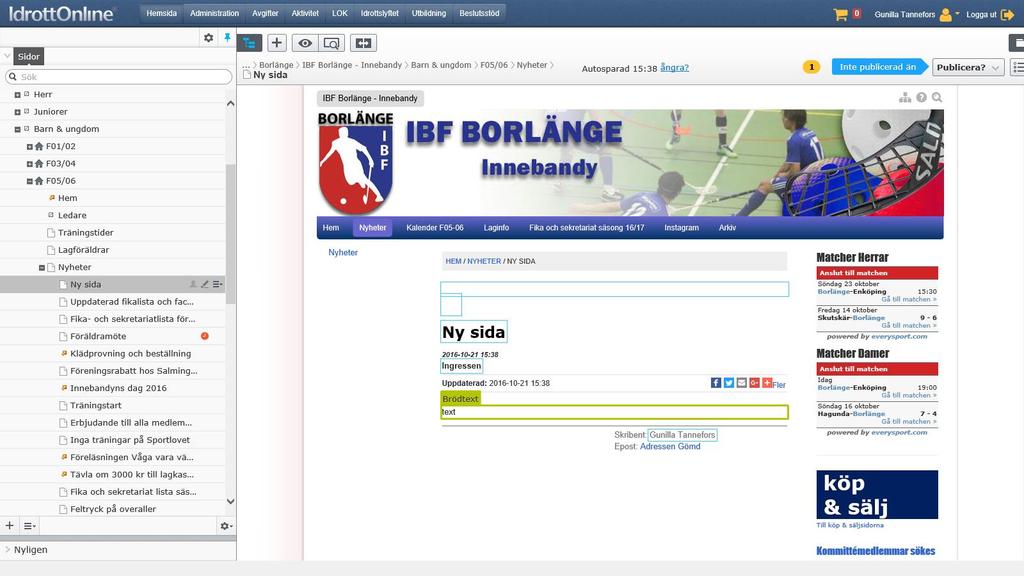Expand the F03/04 tree node
1024x576 pixels.
pyautogui.click(x=29, y=164)
